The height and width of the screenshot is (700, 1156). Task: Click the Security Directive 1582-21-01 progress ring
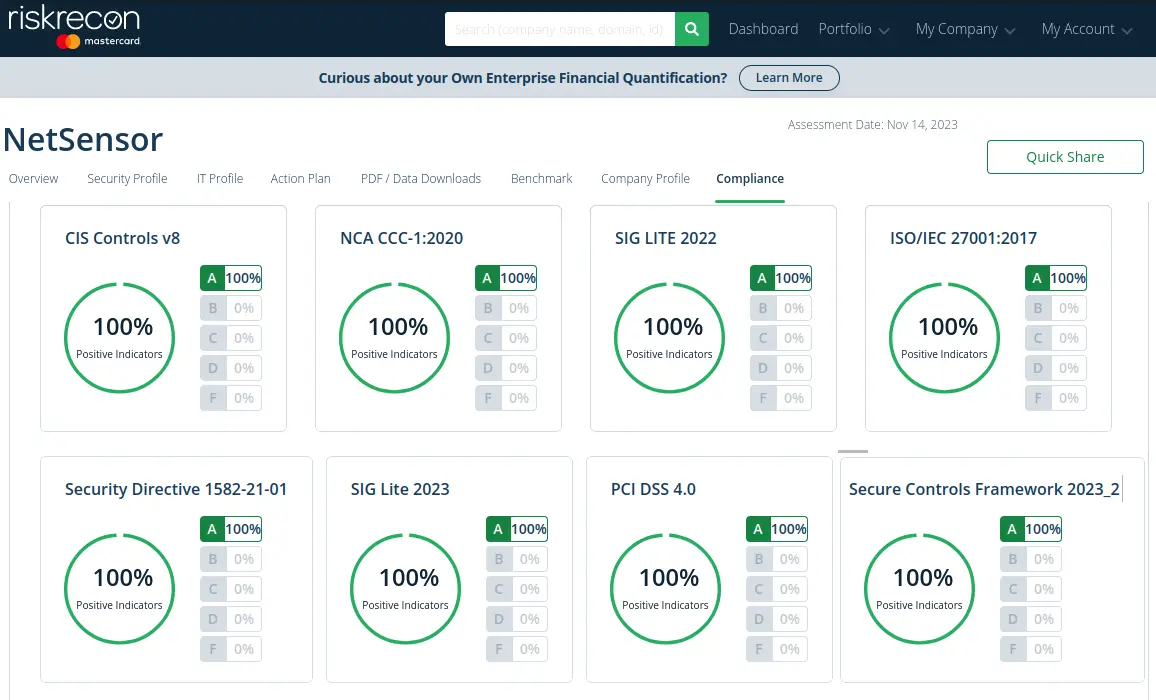coord(119,589)
